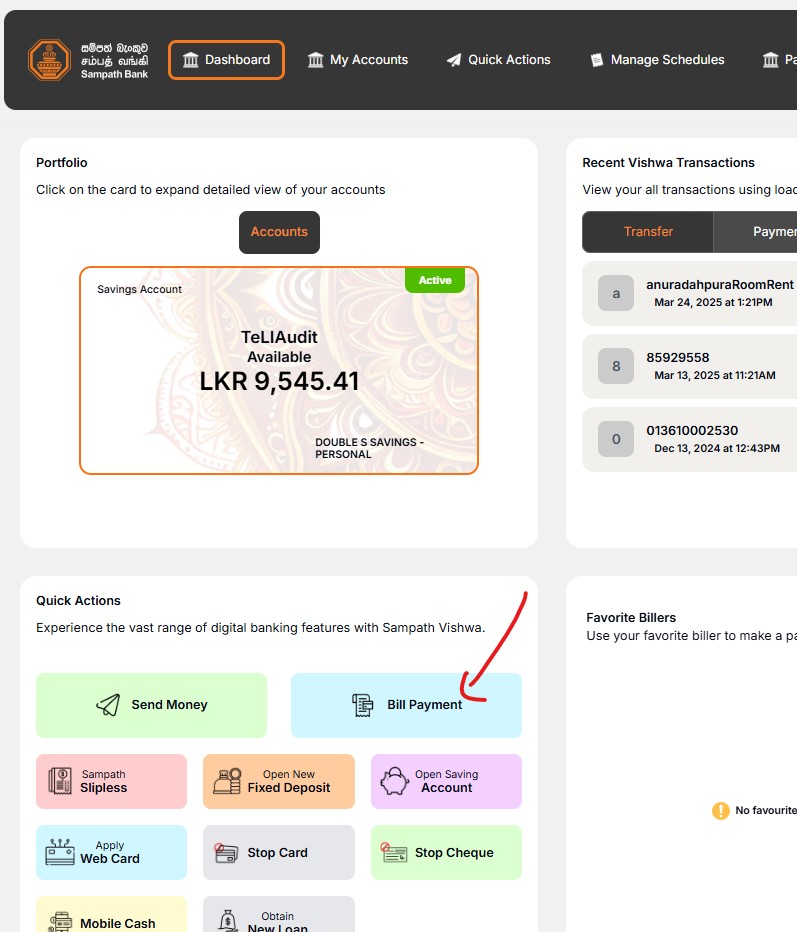797x932 pixels.
Task: Open Manage Schedules in the navigation bar
Action: tap(656, 60)
